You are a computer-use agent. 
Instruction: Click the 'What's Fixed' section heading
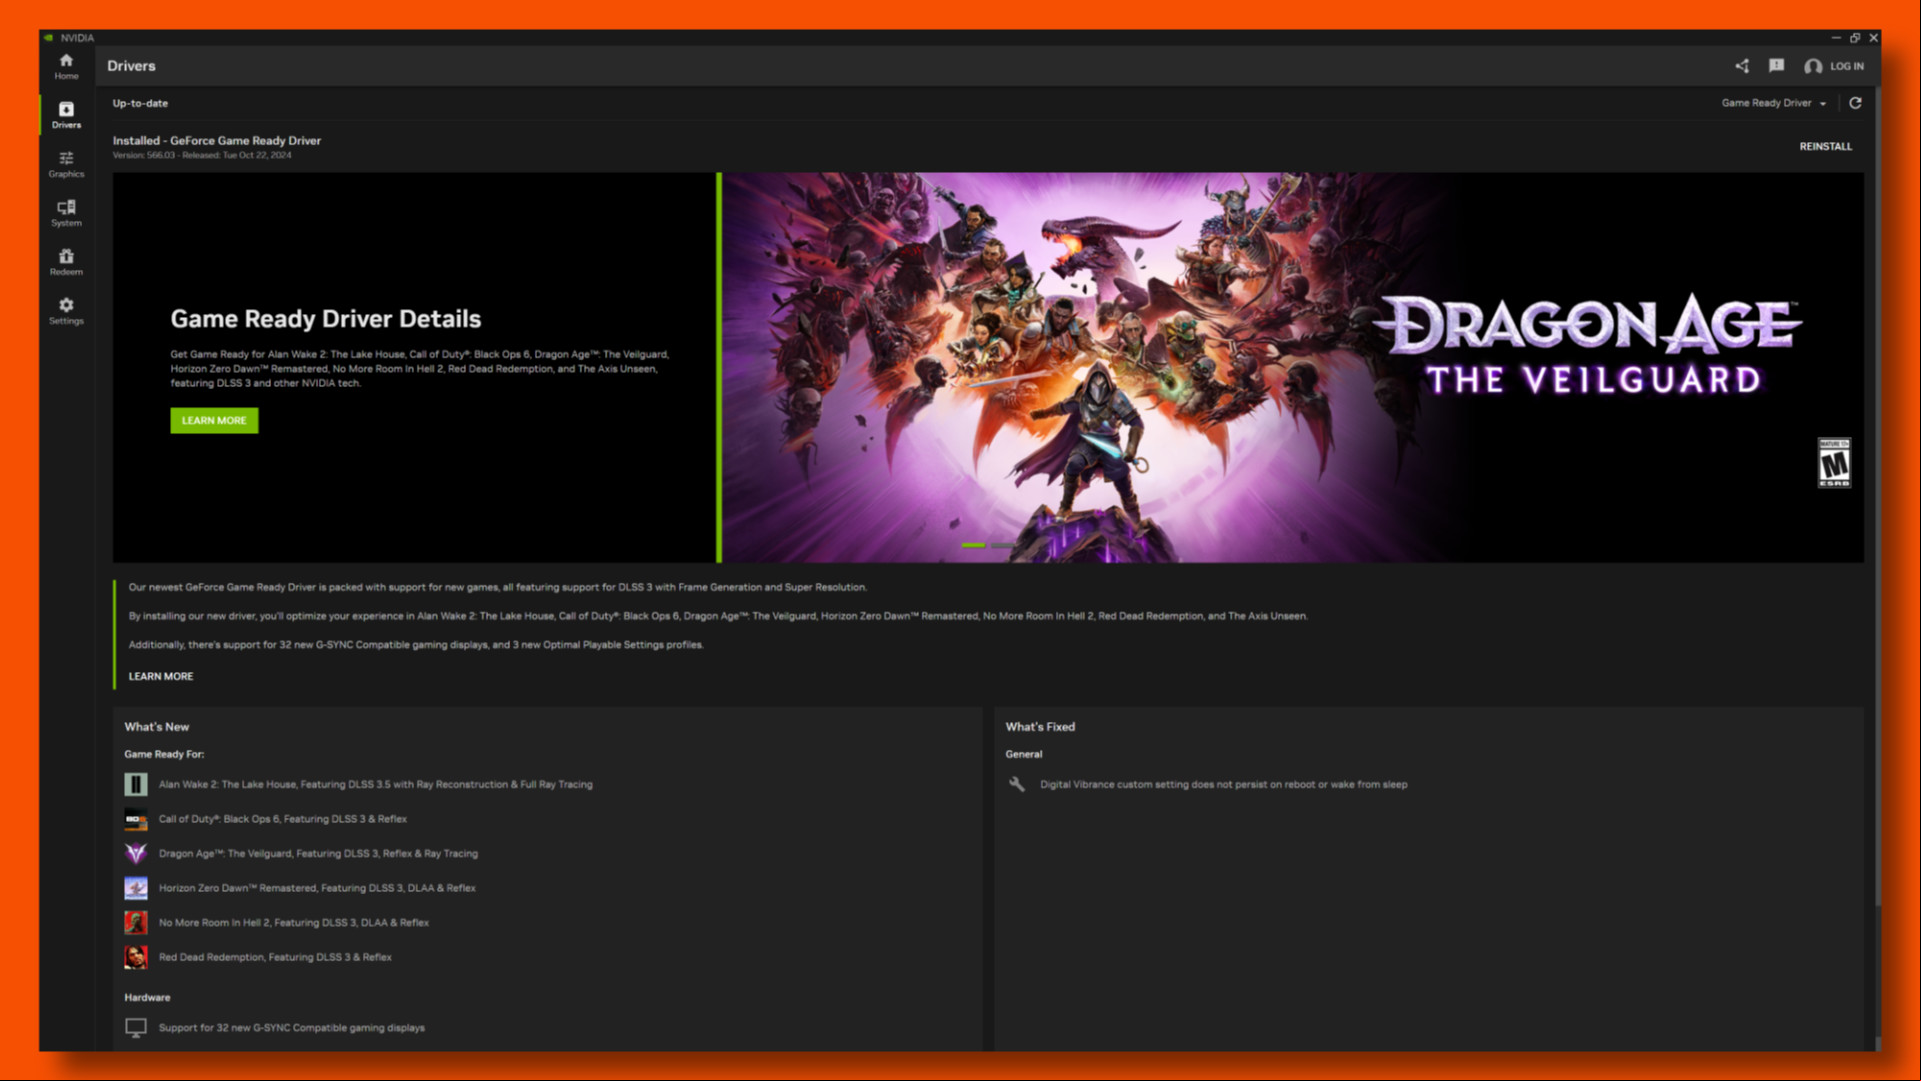[x=1040, y=727]
